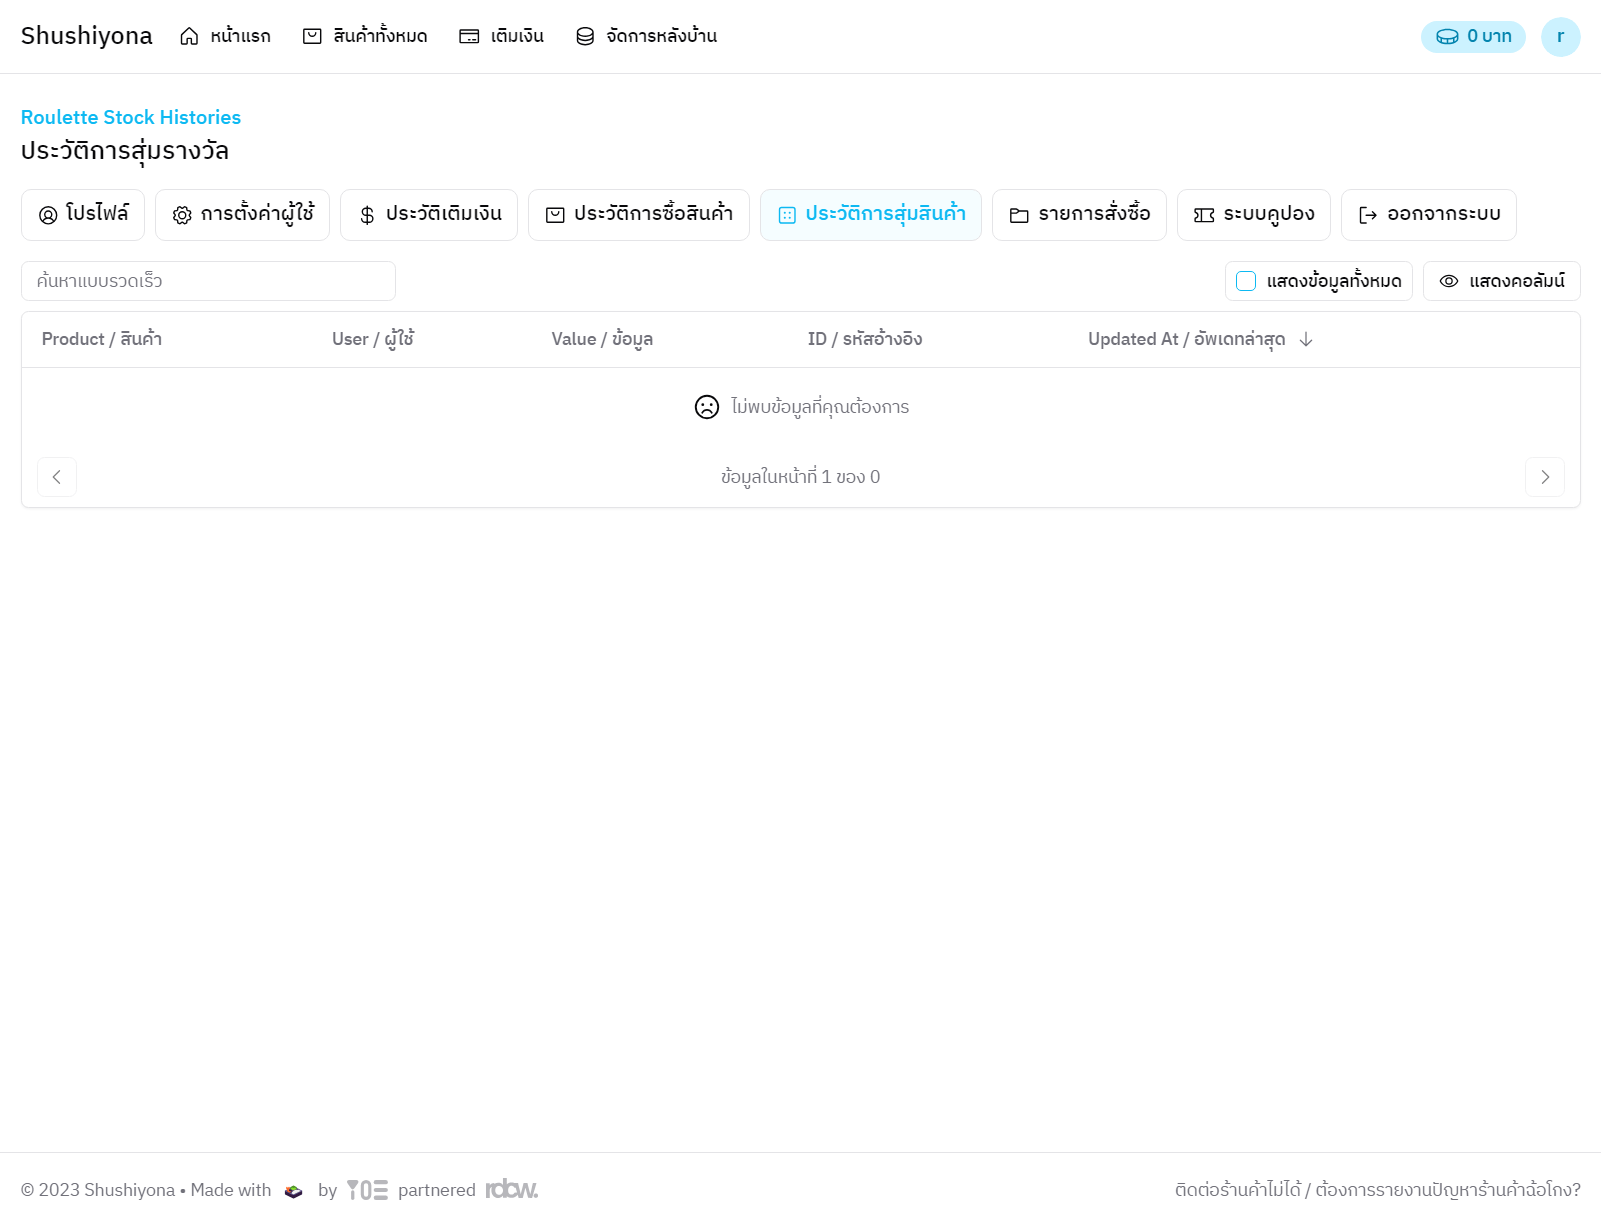
Task: Open the รายการสั่งซื้อ orders folder
Action: [x=1079, y=215]
